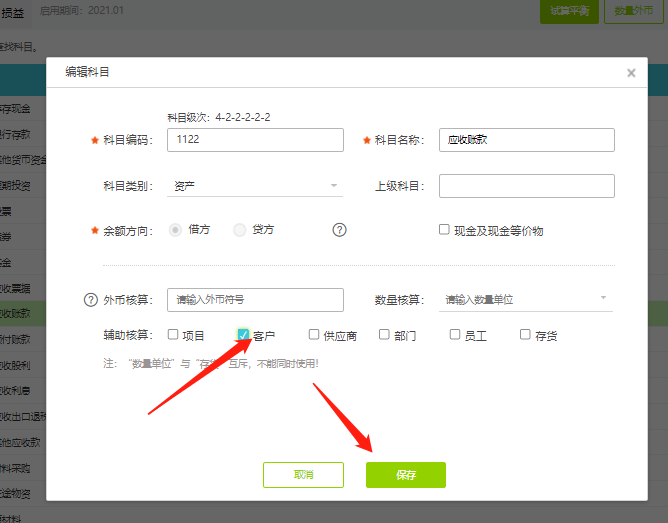
Task: Click 试算平衡 button in background page
Action: [x=569, y=11]
